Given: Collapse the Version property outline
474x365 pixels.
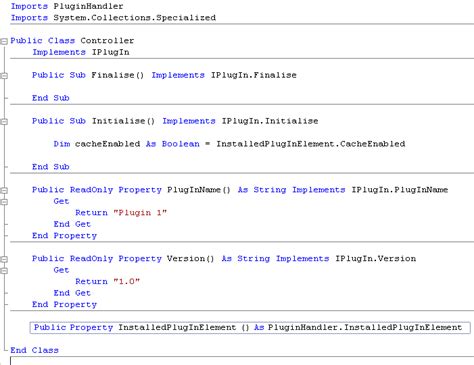Looking at the screenshot, I should tap(4, 259).
